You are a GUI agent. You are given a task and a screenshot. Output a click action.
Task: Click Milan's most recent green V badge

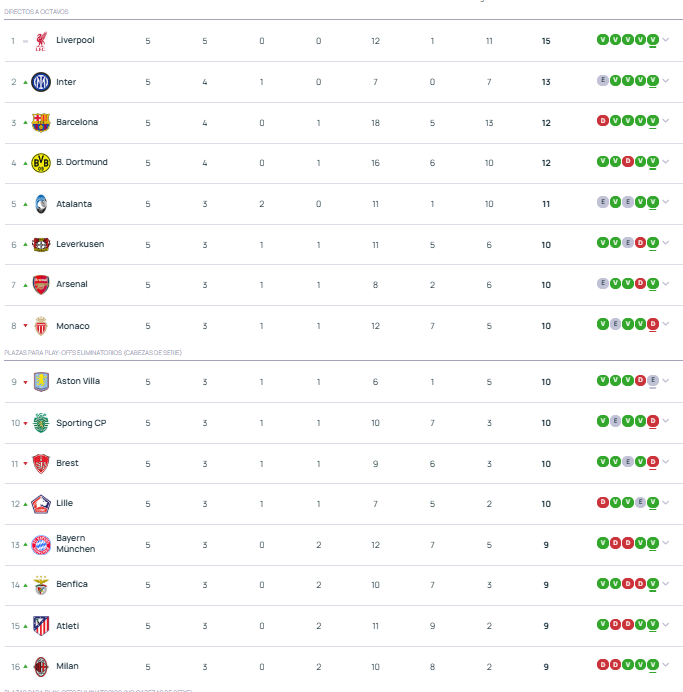653,665
